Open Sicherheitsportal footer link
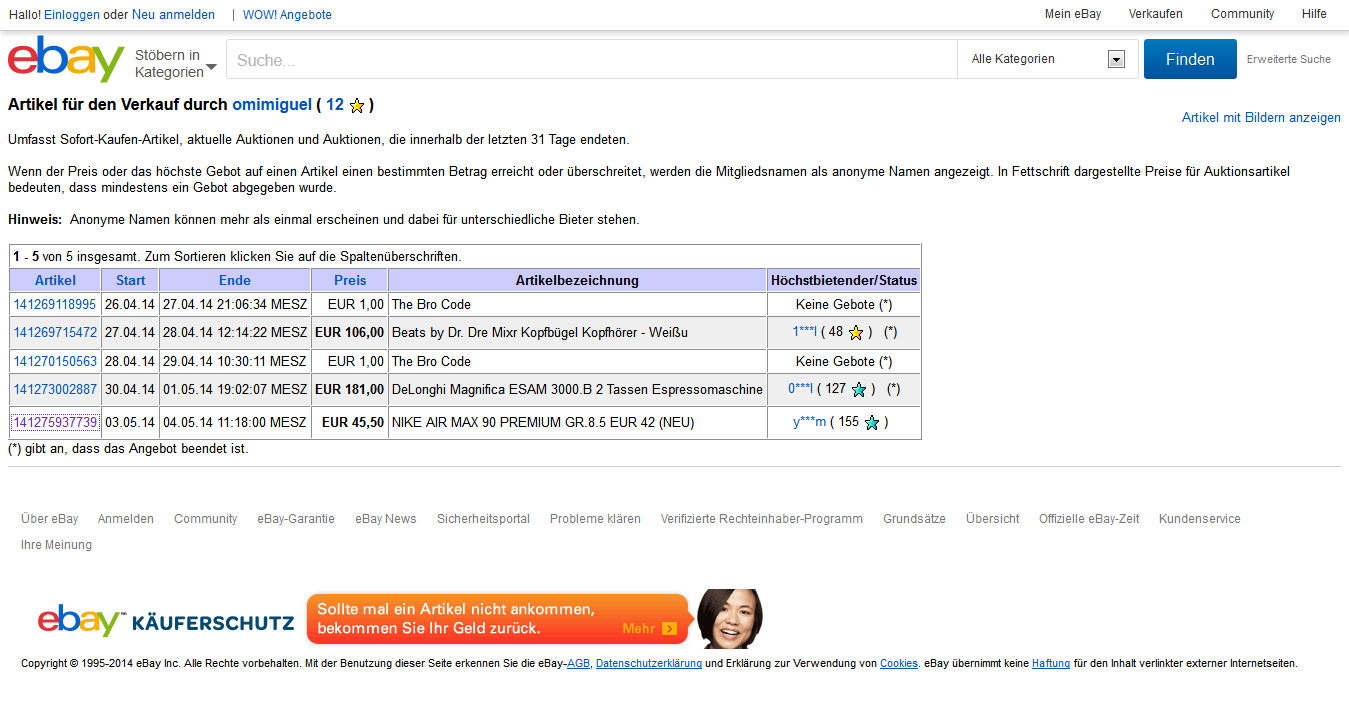 [x=483, y=519]
